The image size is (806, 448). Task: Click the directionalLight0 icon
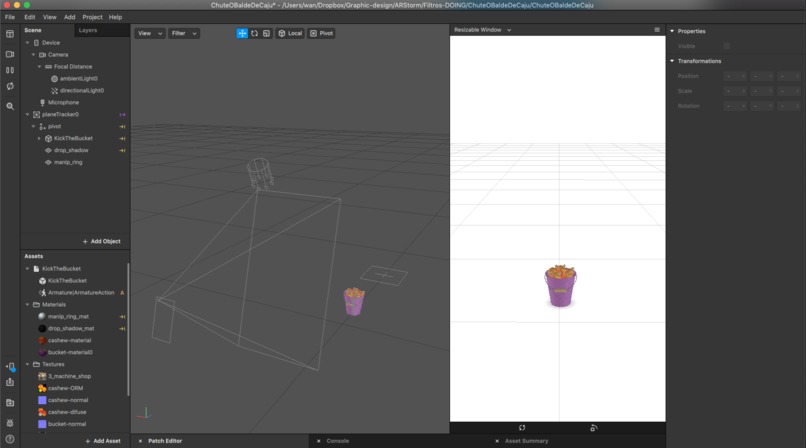pos(54,90)
